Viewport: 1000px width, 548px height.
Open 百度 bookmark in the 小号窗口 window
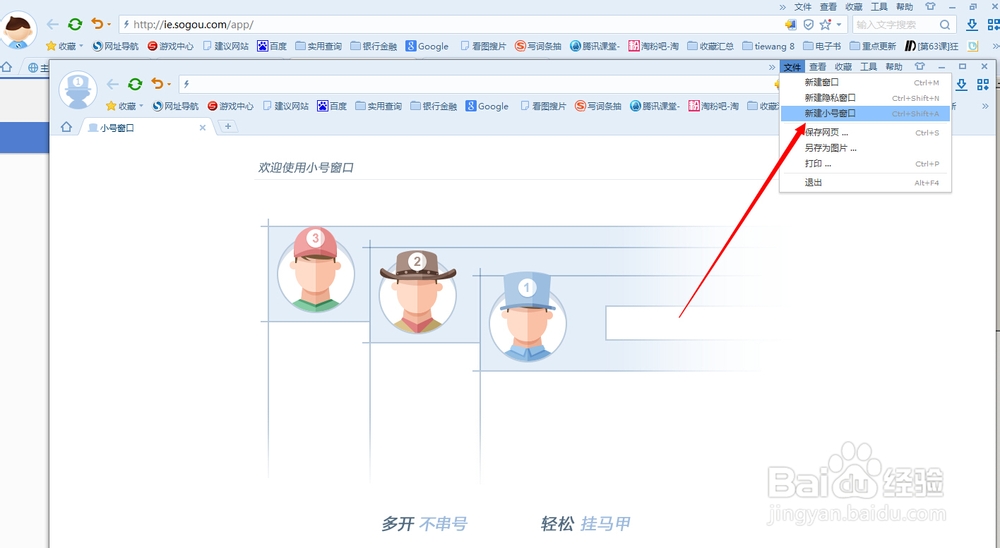click(332, 106)
